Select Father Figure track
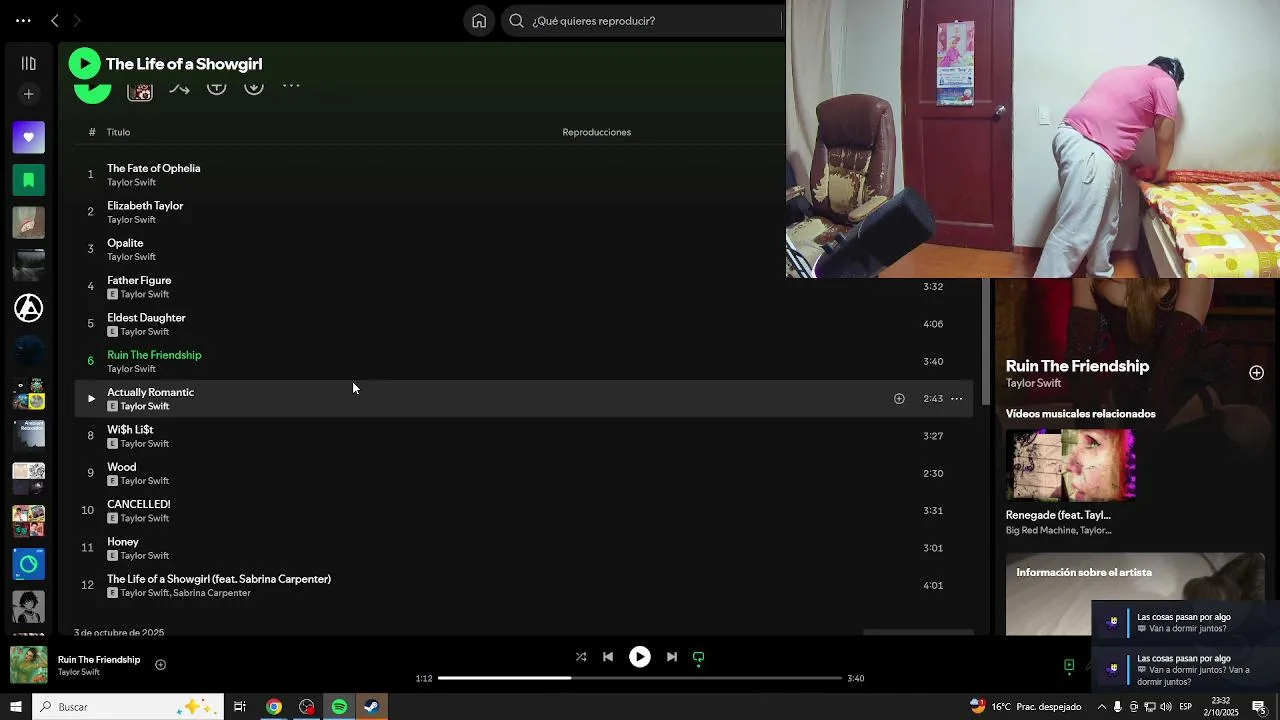Viewport: 1280px width, 720px height. click(139, 280)
